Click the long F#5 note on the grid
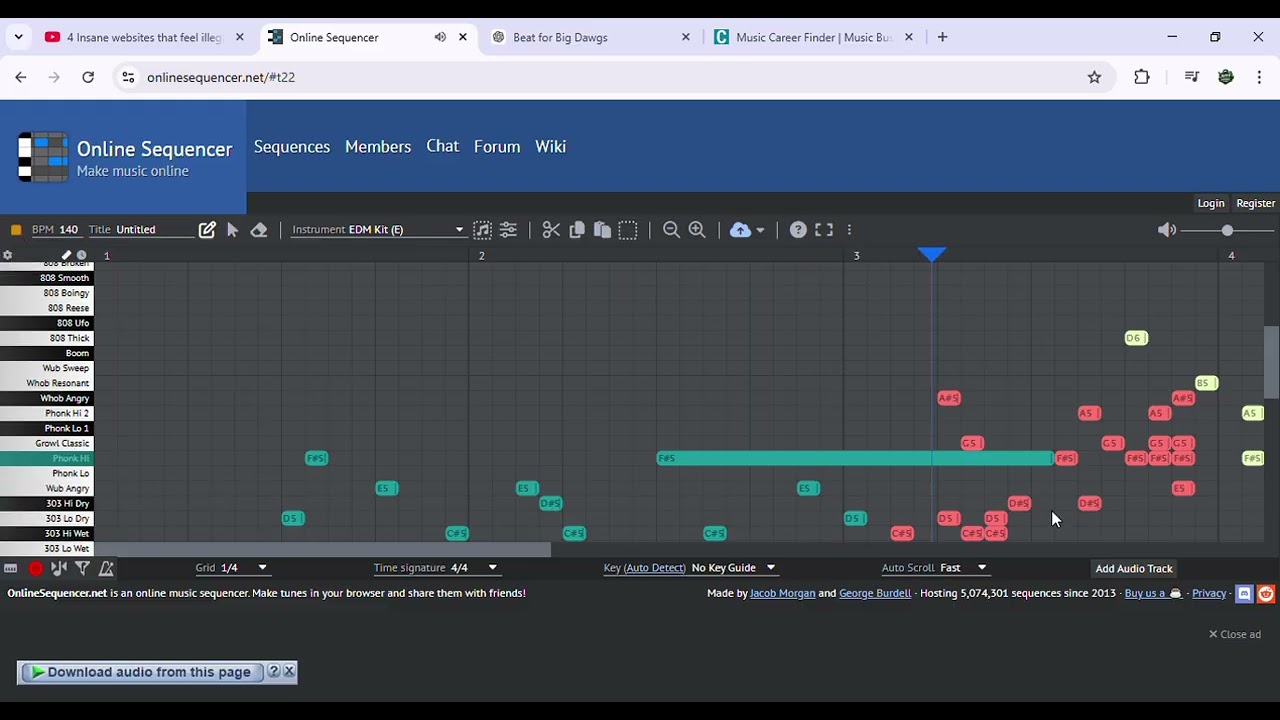This screenshot has width=1280, height=720. [855, 458]
